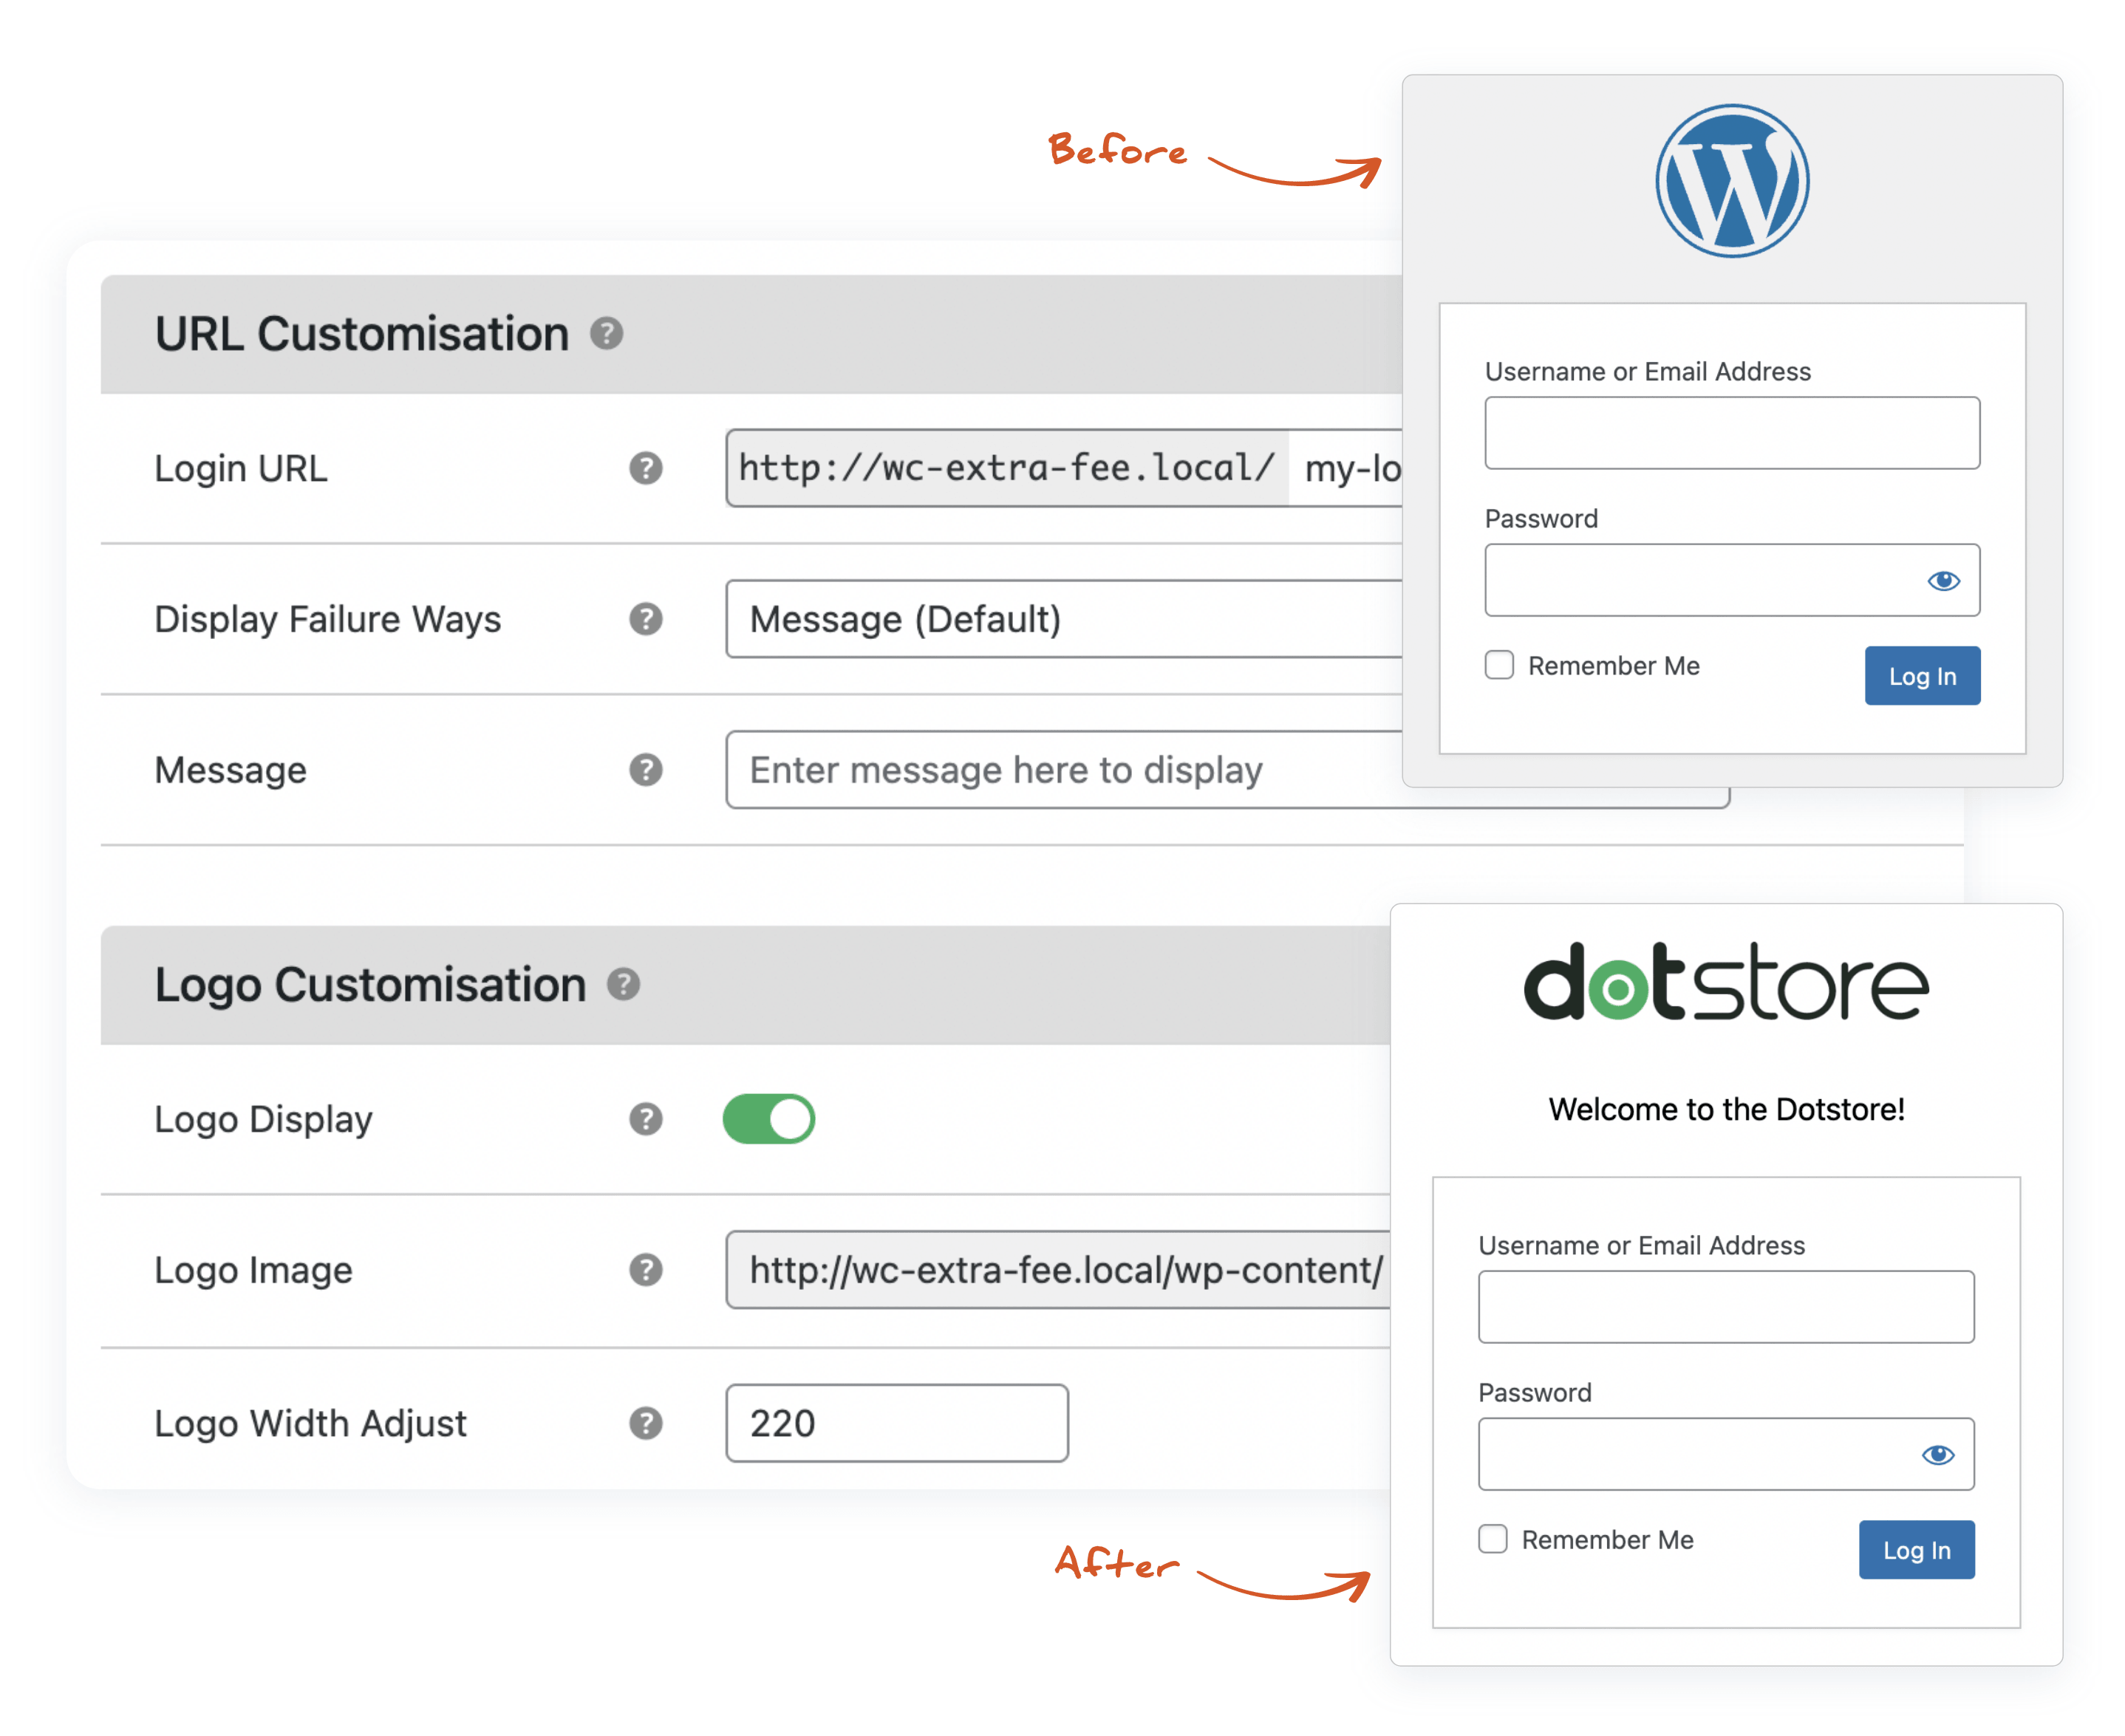Click the 'Logo Display' label
2125x1736 pixels.
[263, 1119]
